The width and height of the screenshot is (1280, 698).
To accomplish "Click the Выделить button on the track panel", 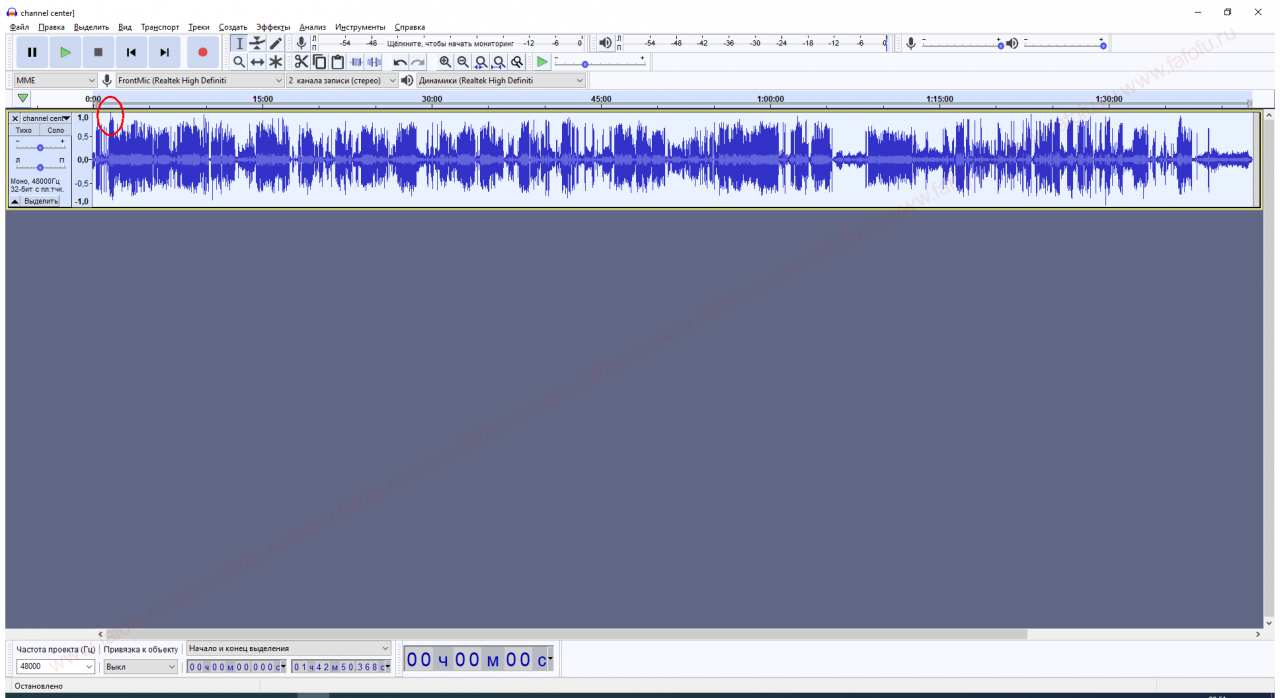I will (41, 201).
